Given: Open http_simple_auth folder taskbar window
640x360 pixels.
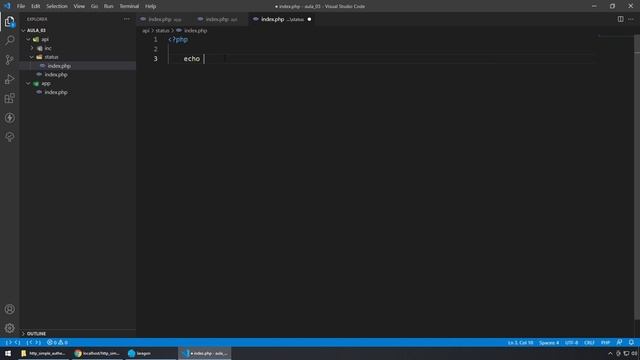Looking at the screenshot, I should (x=44, y=353).
